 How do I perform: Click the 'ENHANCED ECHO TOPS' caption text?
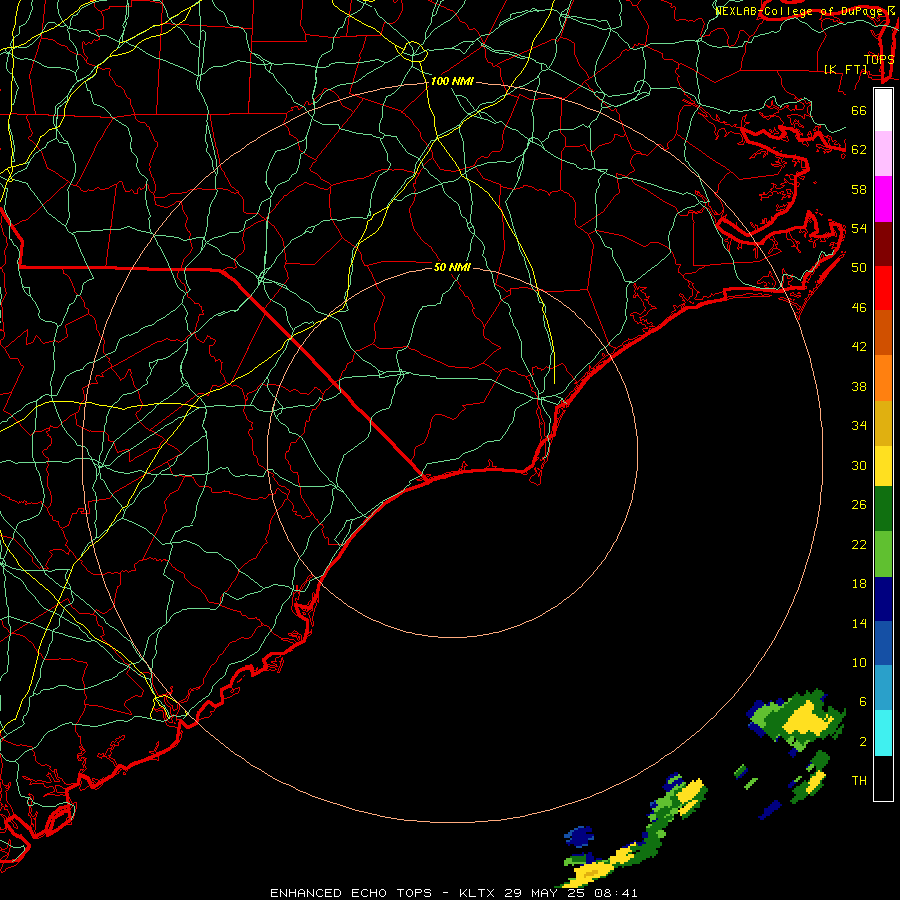click(x=351, y=893)
